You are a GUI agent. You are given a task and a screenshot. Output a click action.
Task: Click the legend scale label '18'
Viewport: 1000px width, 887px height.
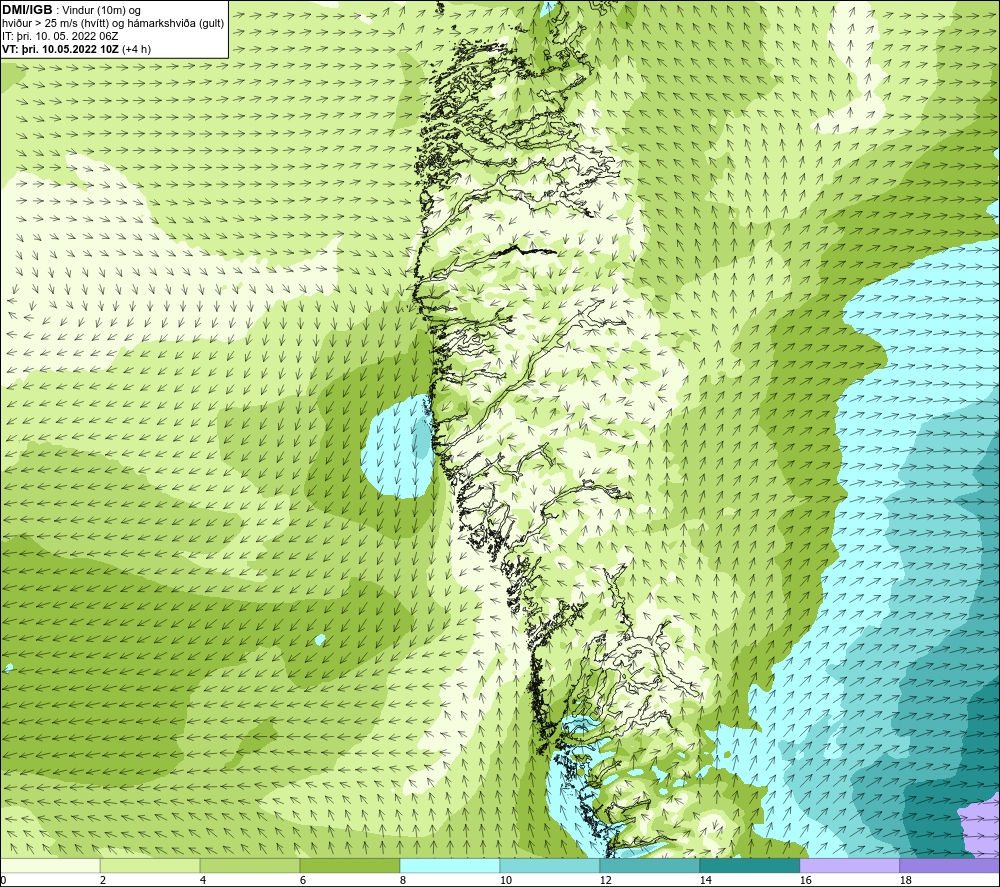[x=905, y=880]
